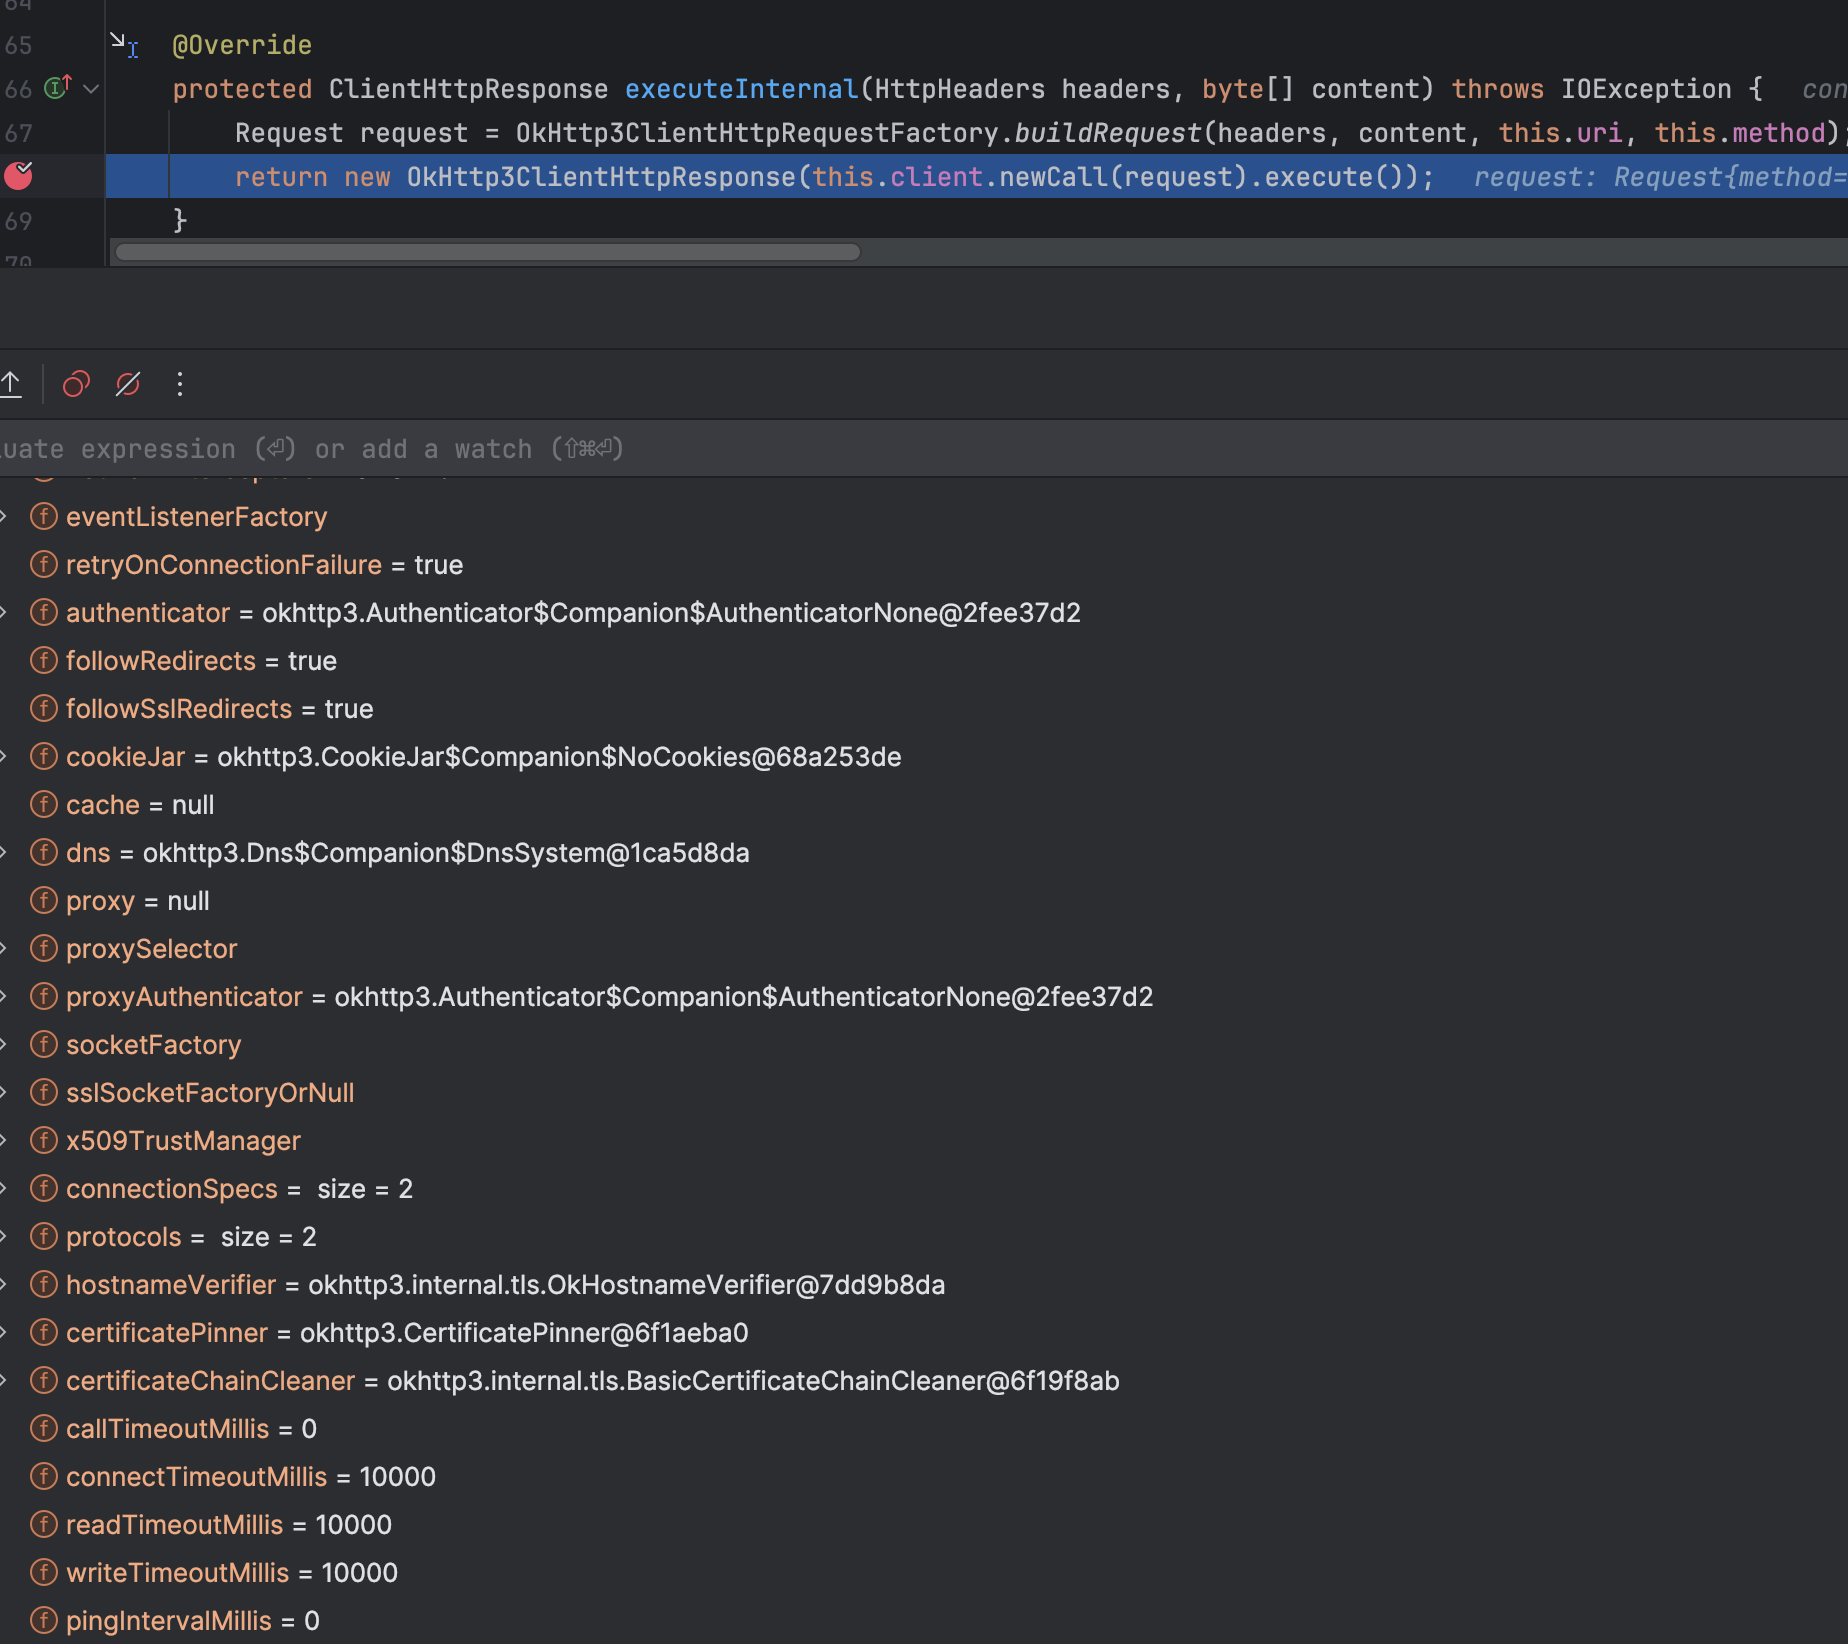The height and width of the screenshot is (1644, 1848).
Task: Open the debugger more options menu
Action: coord(180,384)
